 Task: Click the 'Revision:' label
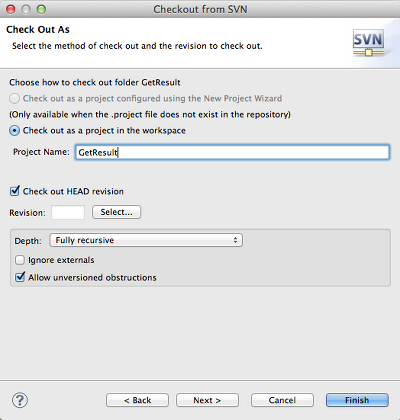(27, 213)
